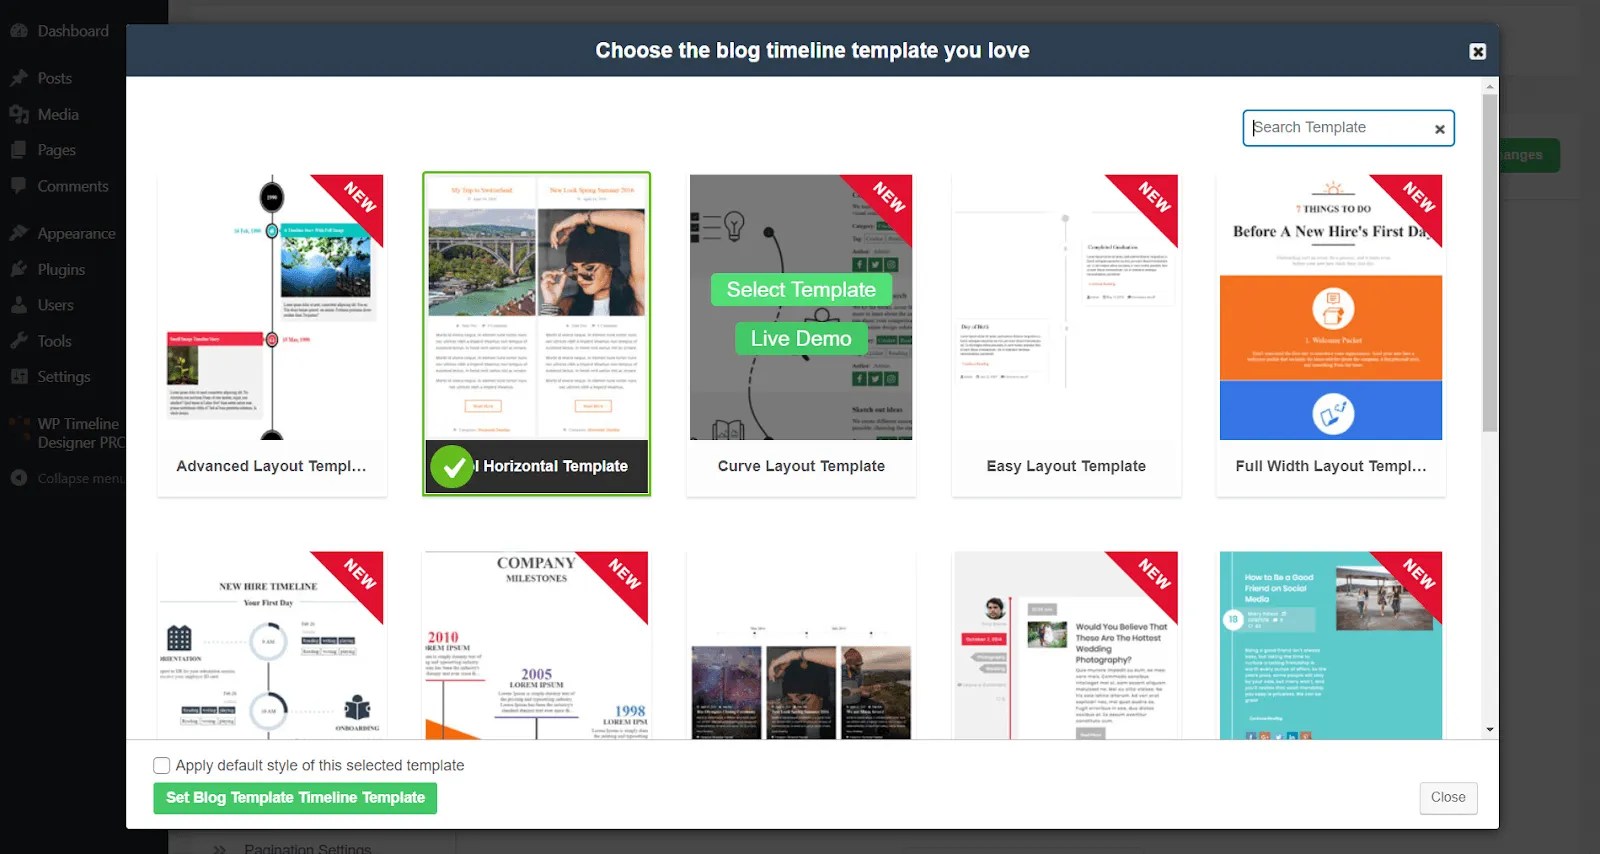Click the Plugins icon in the sidebar

point(19,269)
